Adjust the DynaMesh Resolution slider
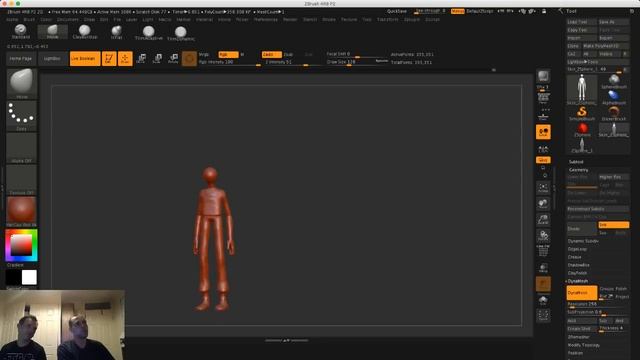Screen dimensions: 640x360 click(598, 304)
